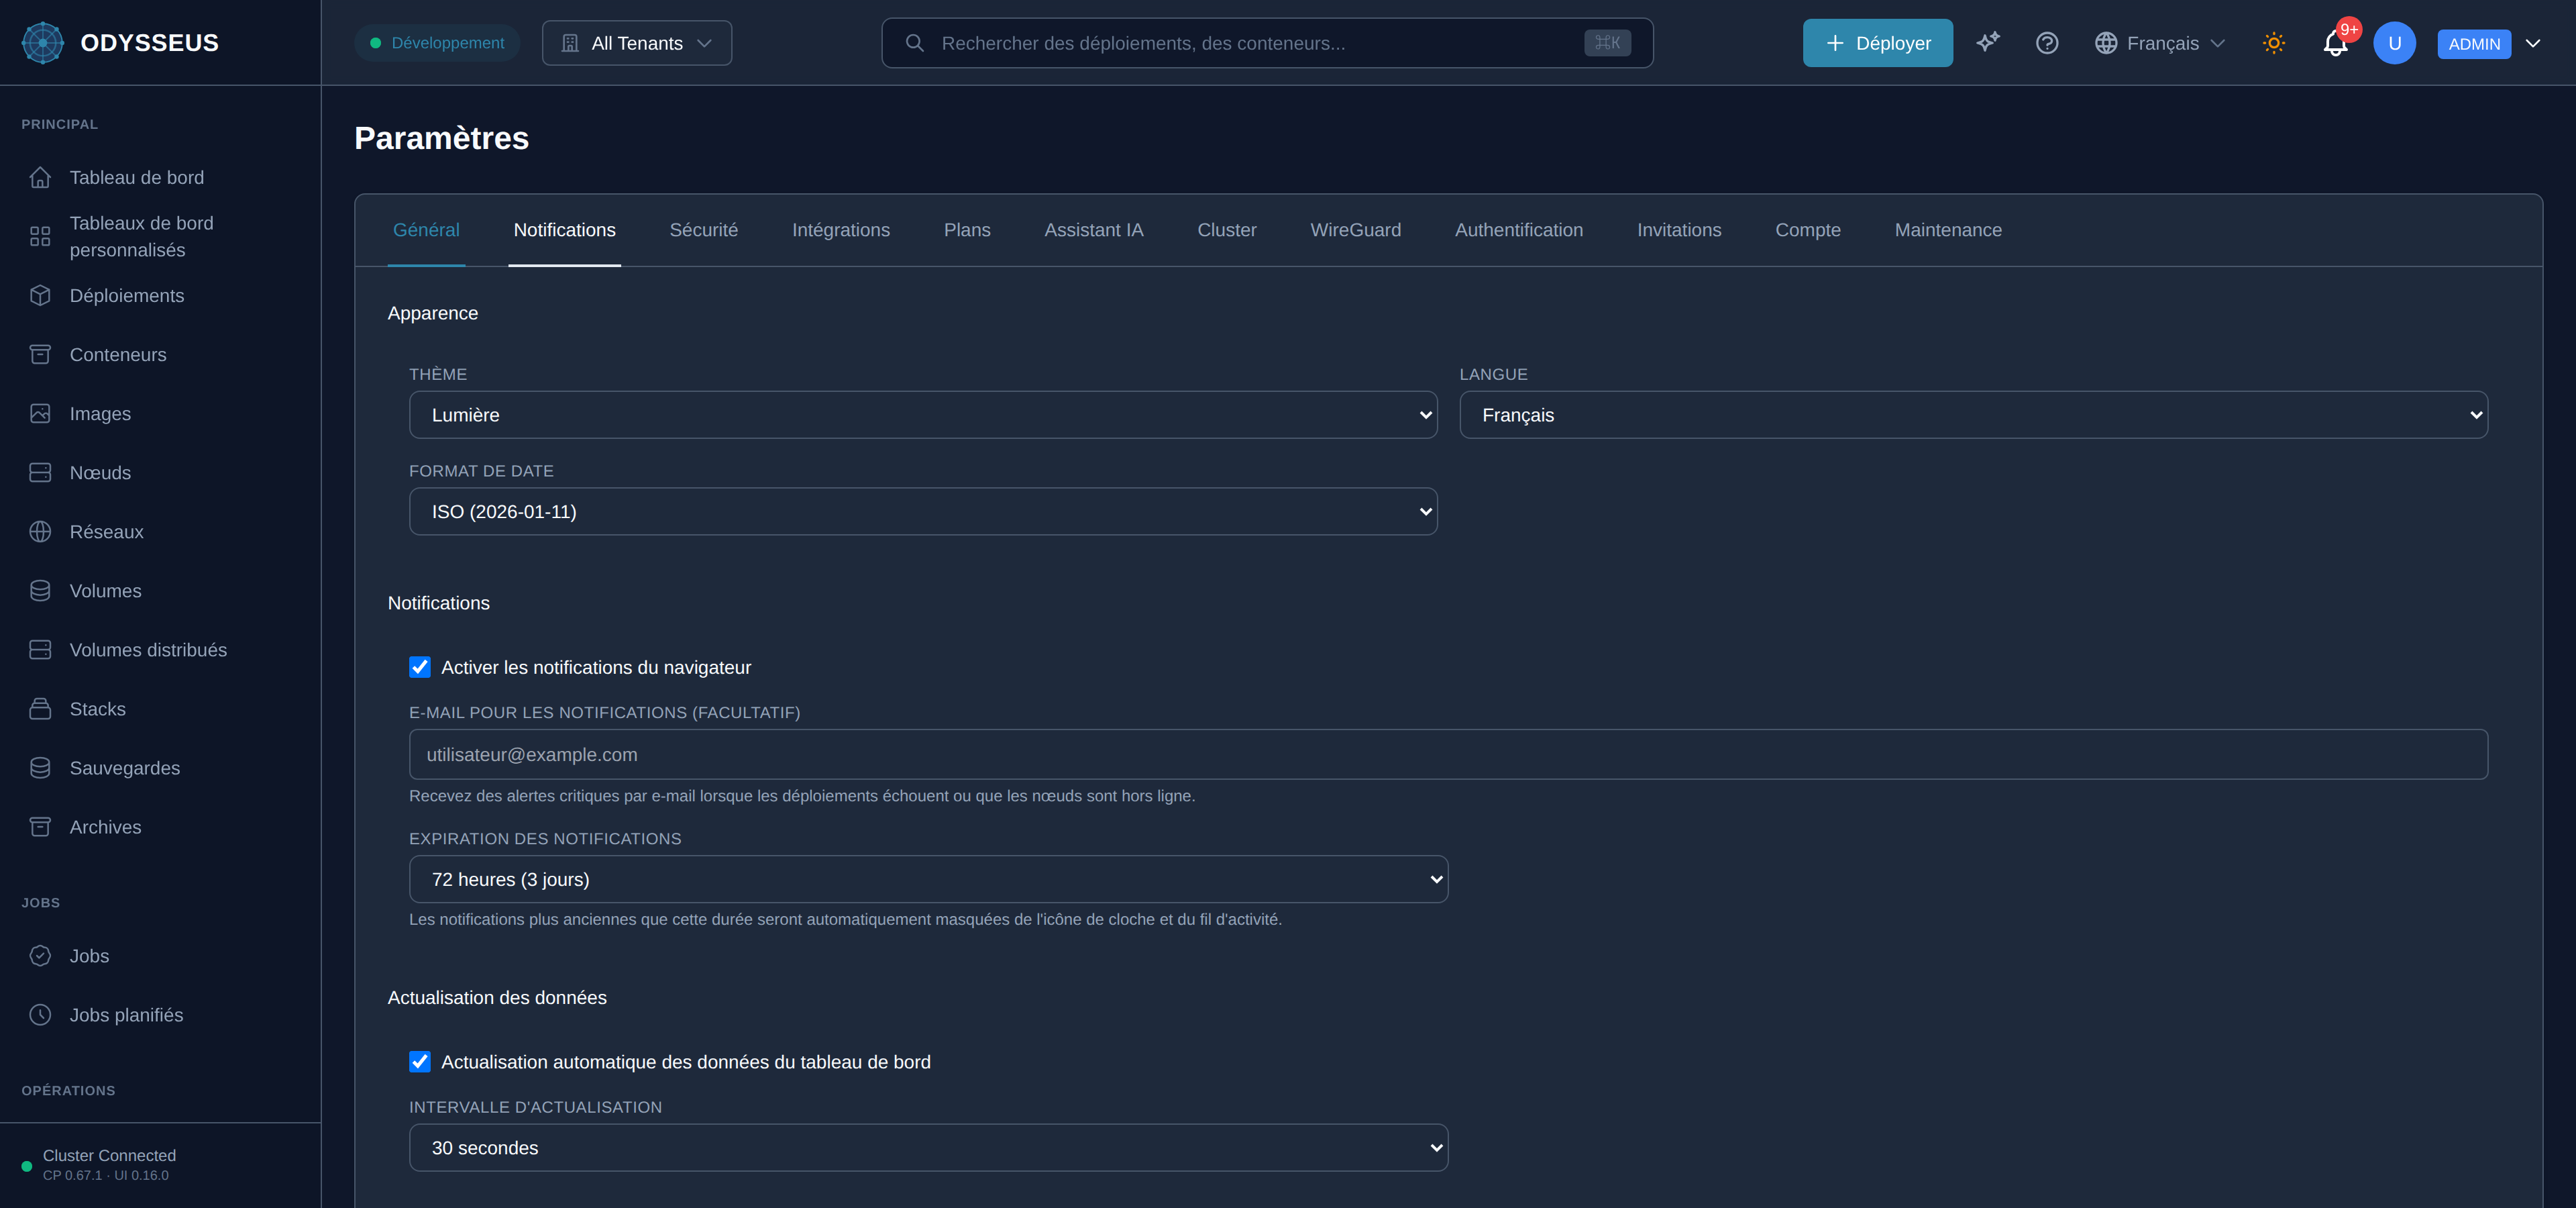Click the Stacks sidebar icon
2576x1208 pixels.
point(40,708)
